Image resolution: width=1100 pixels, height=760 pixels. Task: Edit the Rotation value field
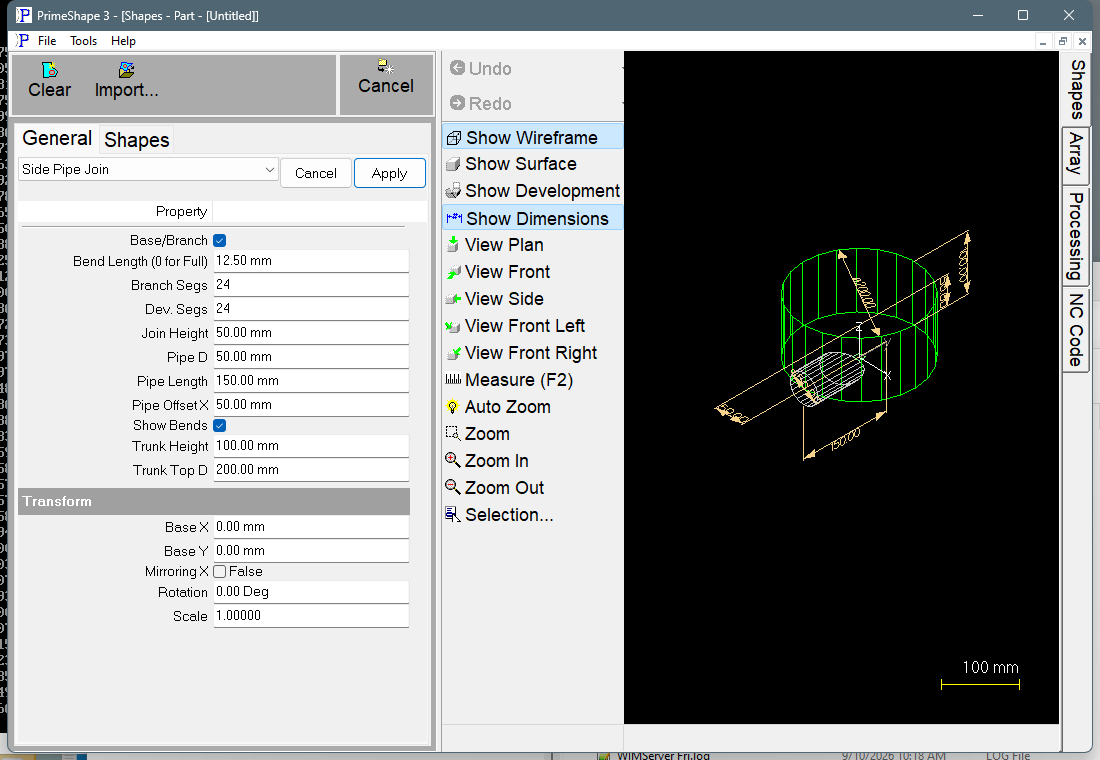point(311,592)
